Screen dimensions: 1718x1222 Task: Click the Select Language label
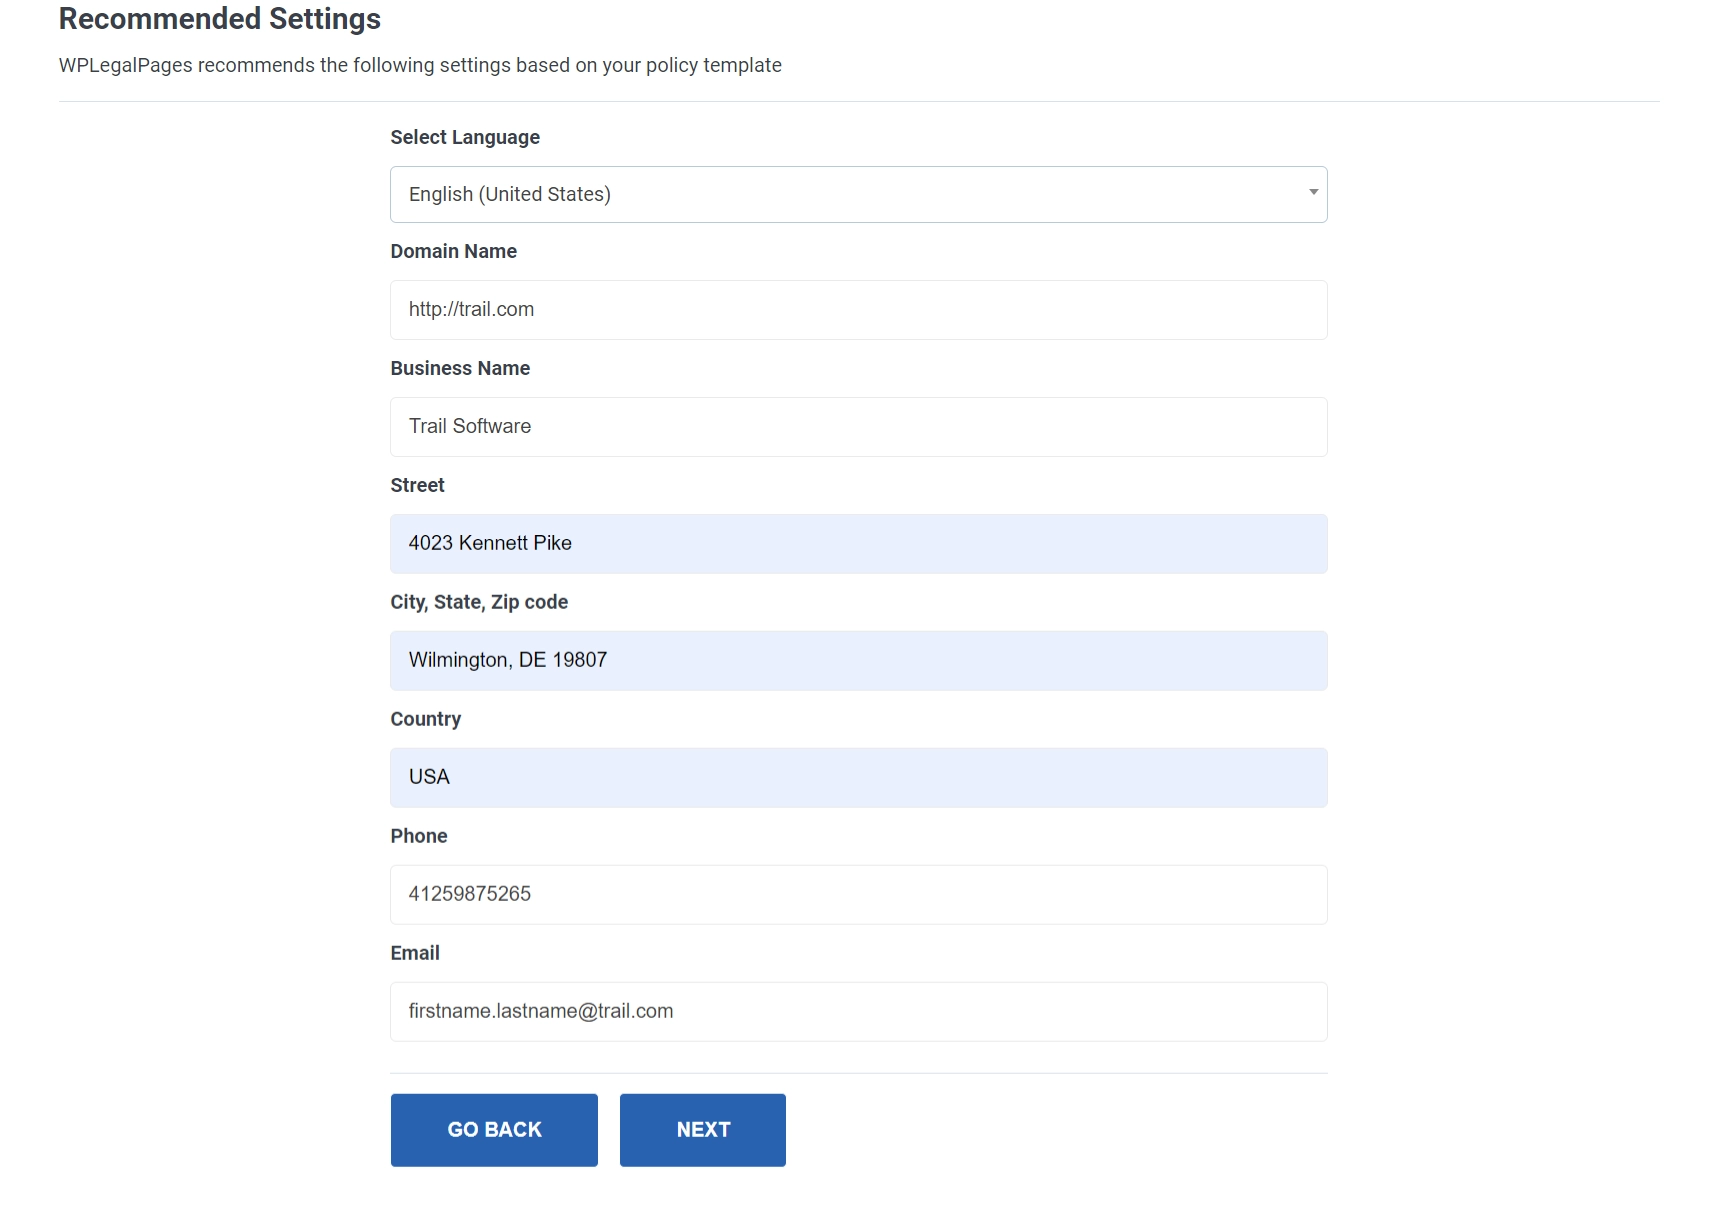click(465, 137)
